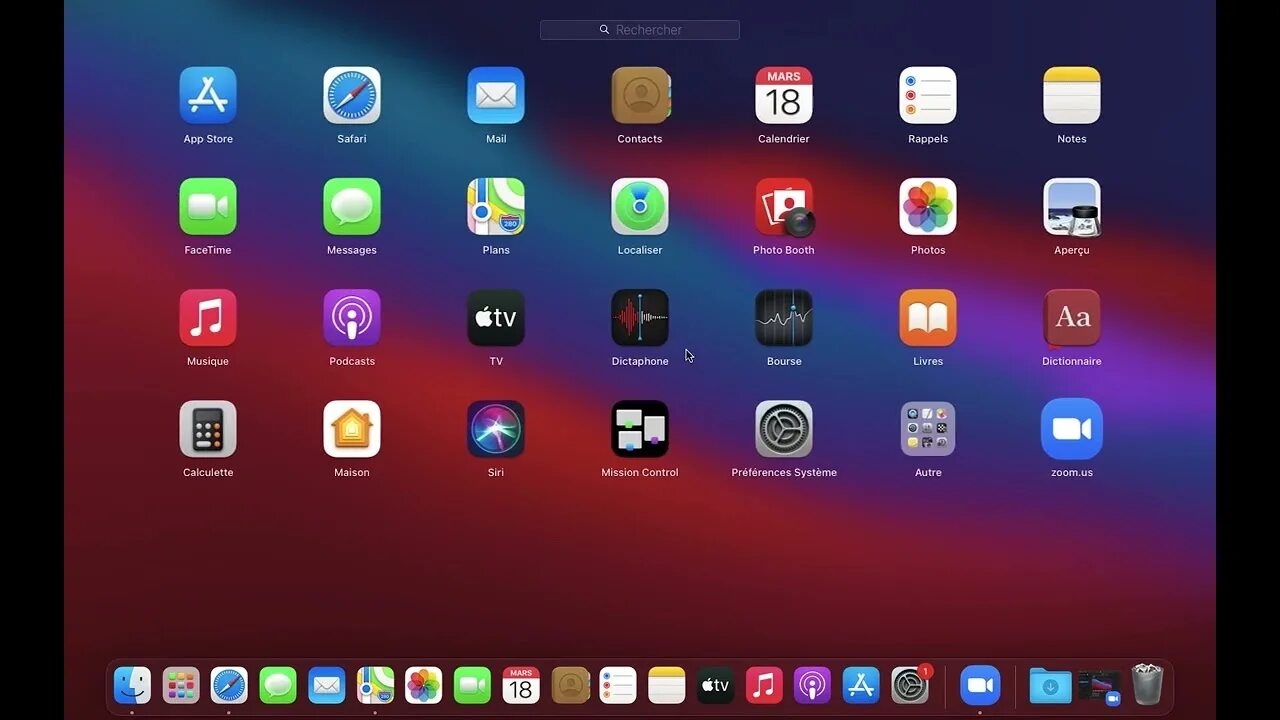Image resolution: width=1280 pixels, height=720 pixels.
Task: Launch the Livres app
Action: pyautogui.click(x=928, y=318)
